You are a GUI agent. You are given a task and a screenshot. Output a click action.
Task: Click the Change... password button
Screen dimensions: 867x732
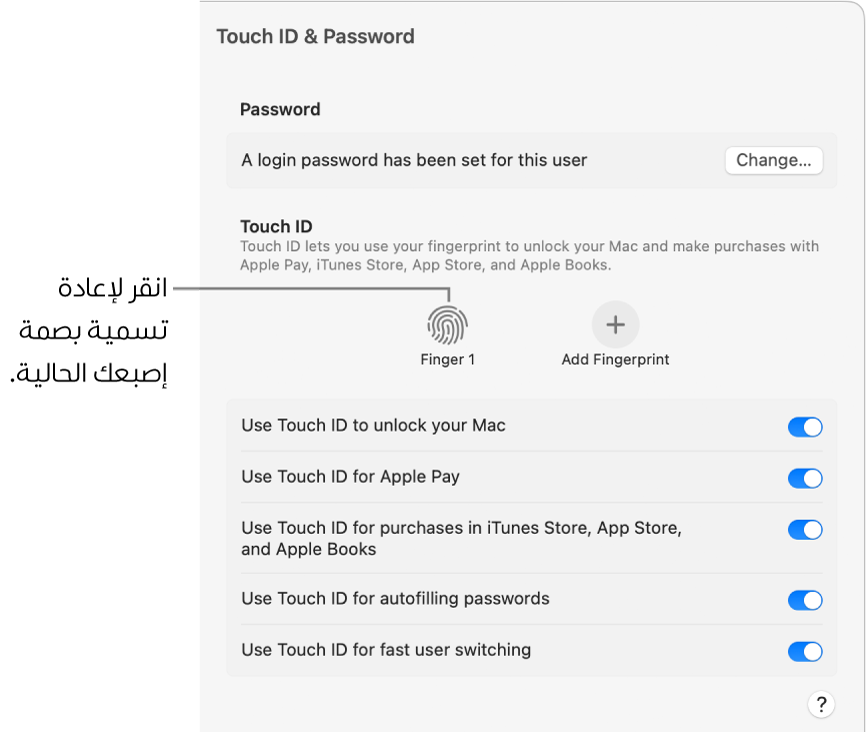click(773, 160)
